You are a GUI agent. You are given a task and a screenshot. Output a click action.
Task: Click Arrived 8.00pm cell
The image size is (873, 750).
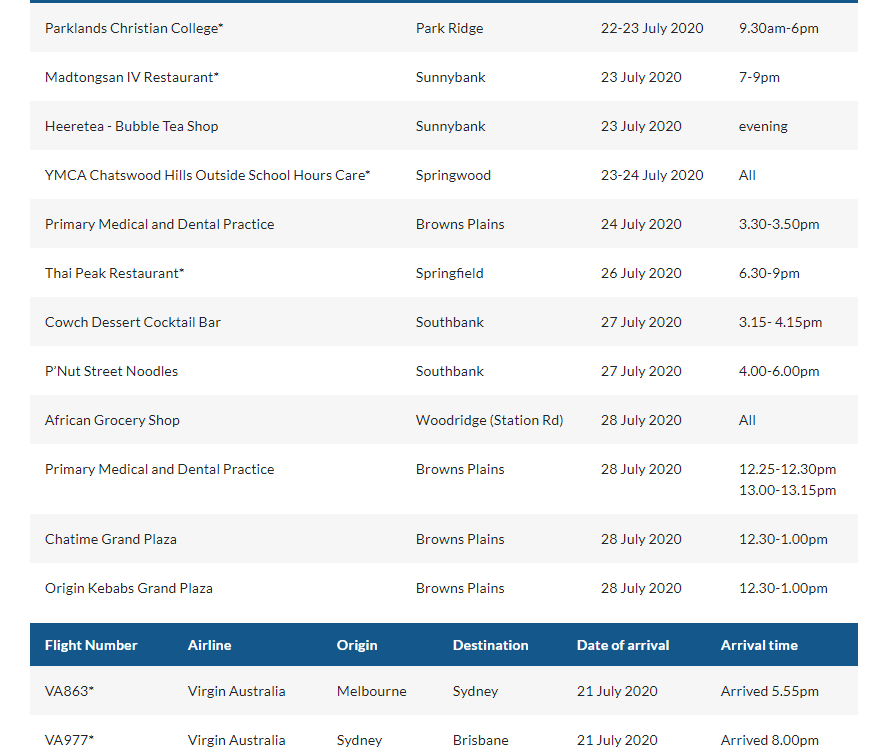[x=769, y=740]
